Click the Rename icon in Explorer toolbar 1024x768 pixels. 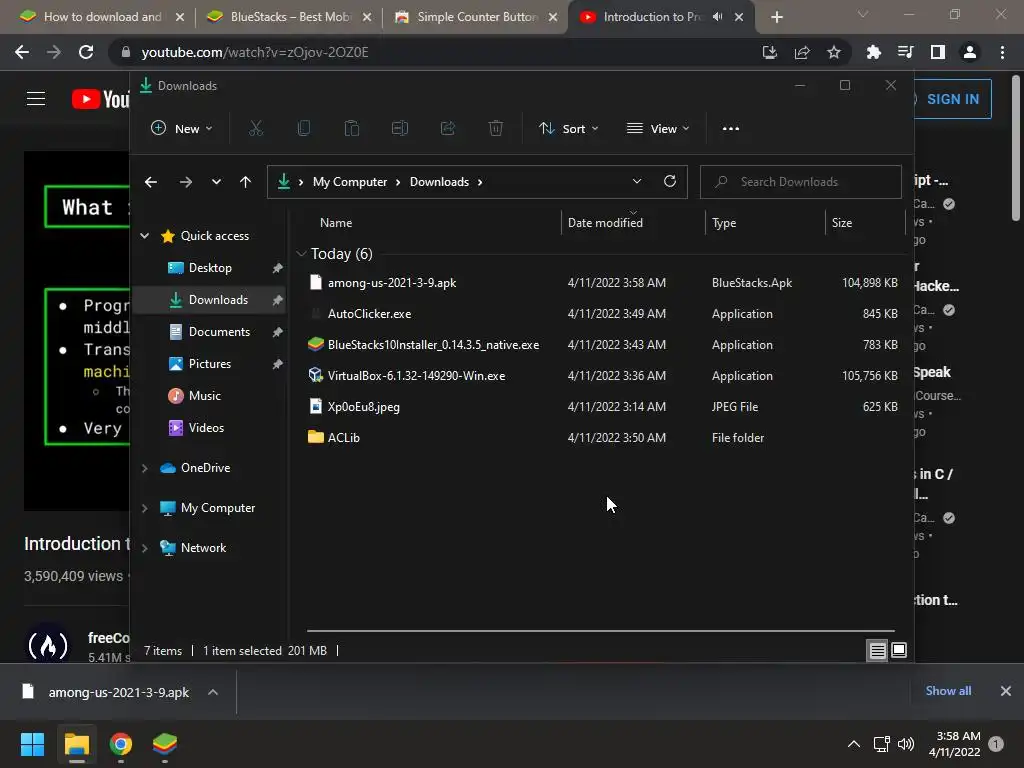pyautogui.click(x=400, y=129)
